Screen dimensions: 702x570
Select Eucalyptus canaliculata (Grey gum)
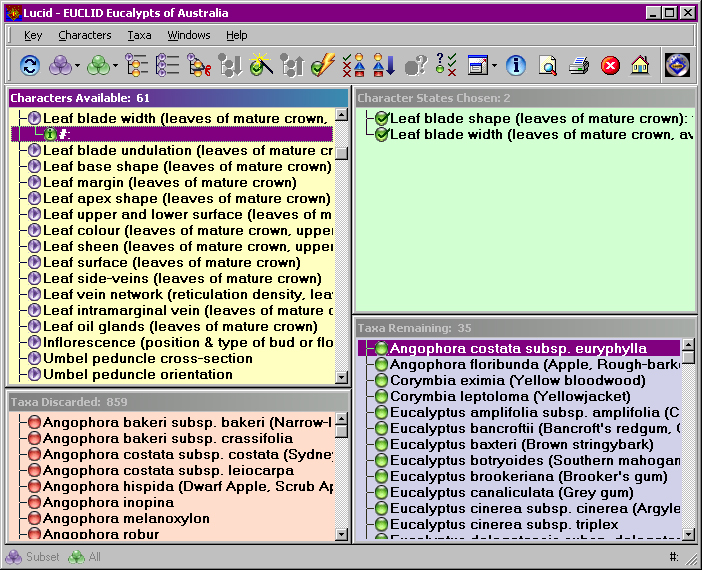click(512, 493)
